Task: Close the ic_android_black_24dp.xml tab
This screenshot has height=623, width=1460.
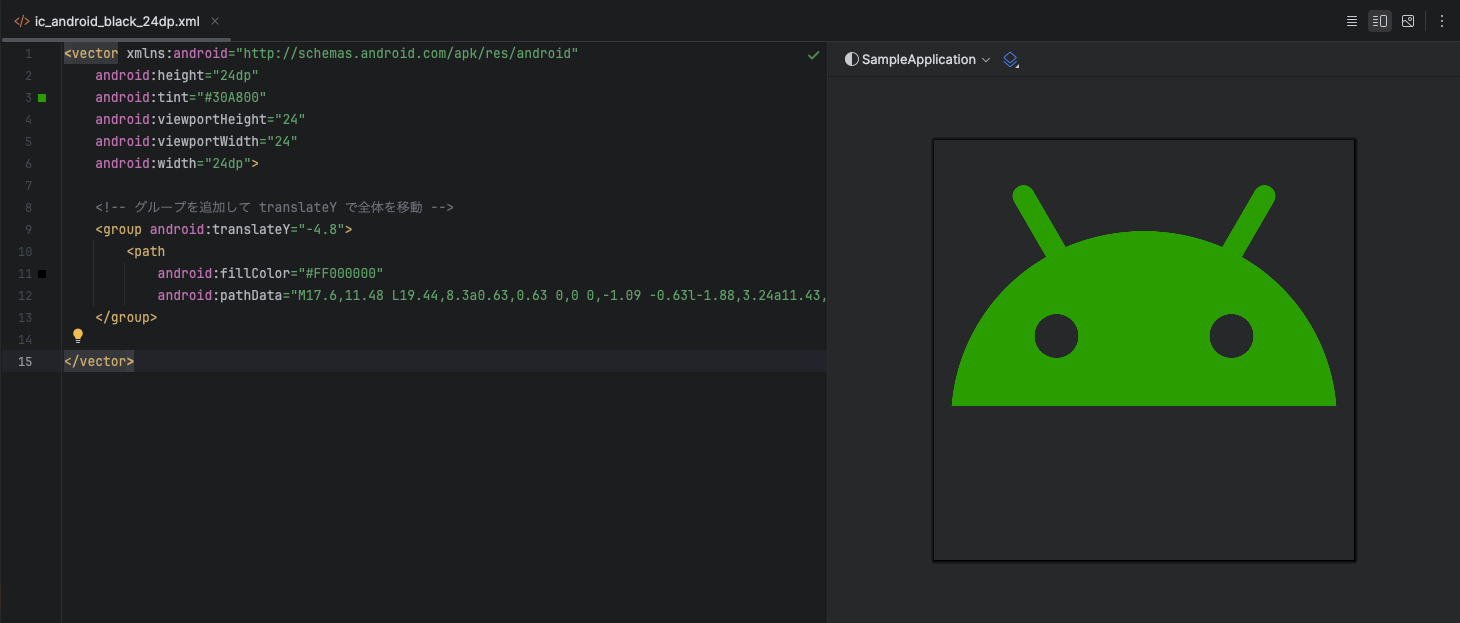Action: coord(215,21)
